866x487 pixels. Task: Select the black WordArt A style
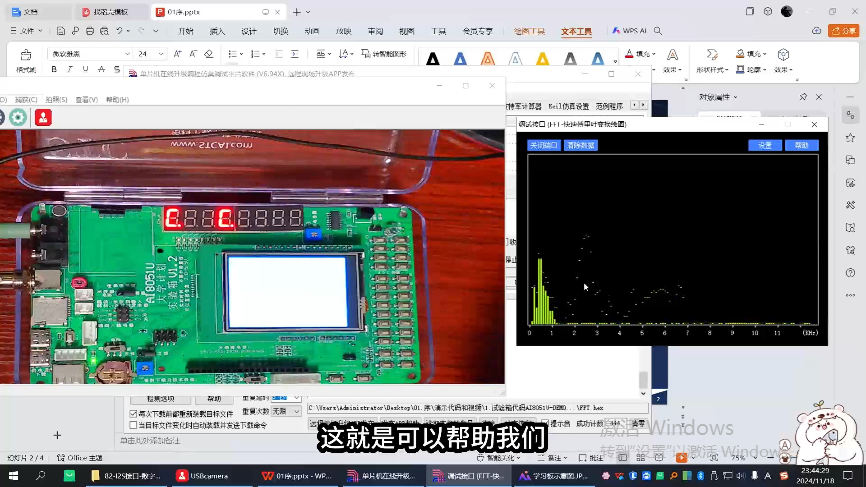coord(433,58)
